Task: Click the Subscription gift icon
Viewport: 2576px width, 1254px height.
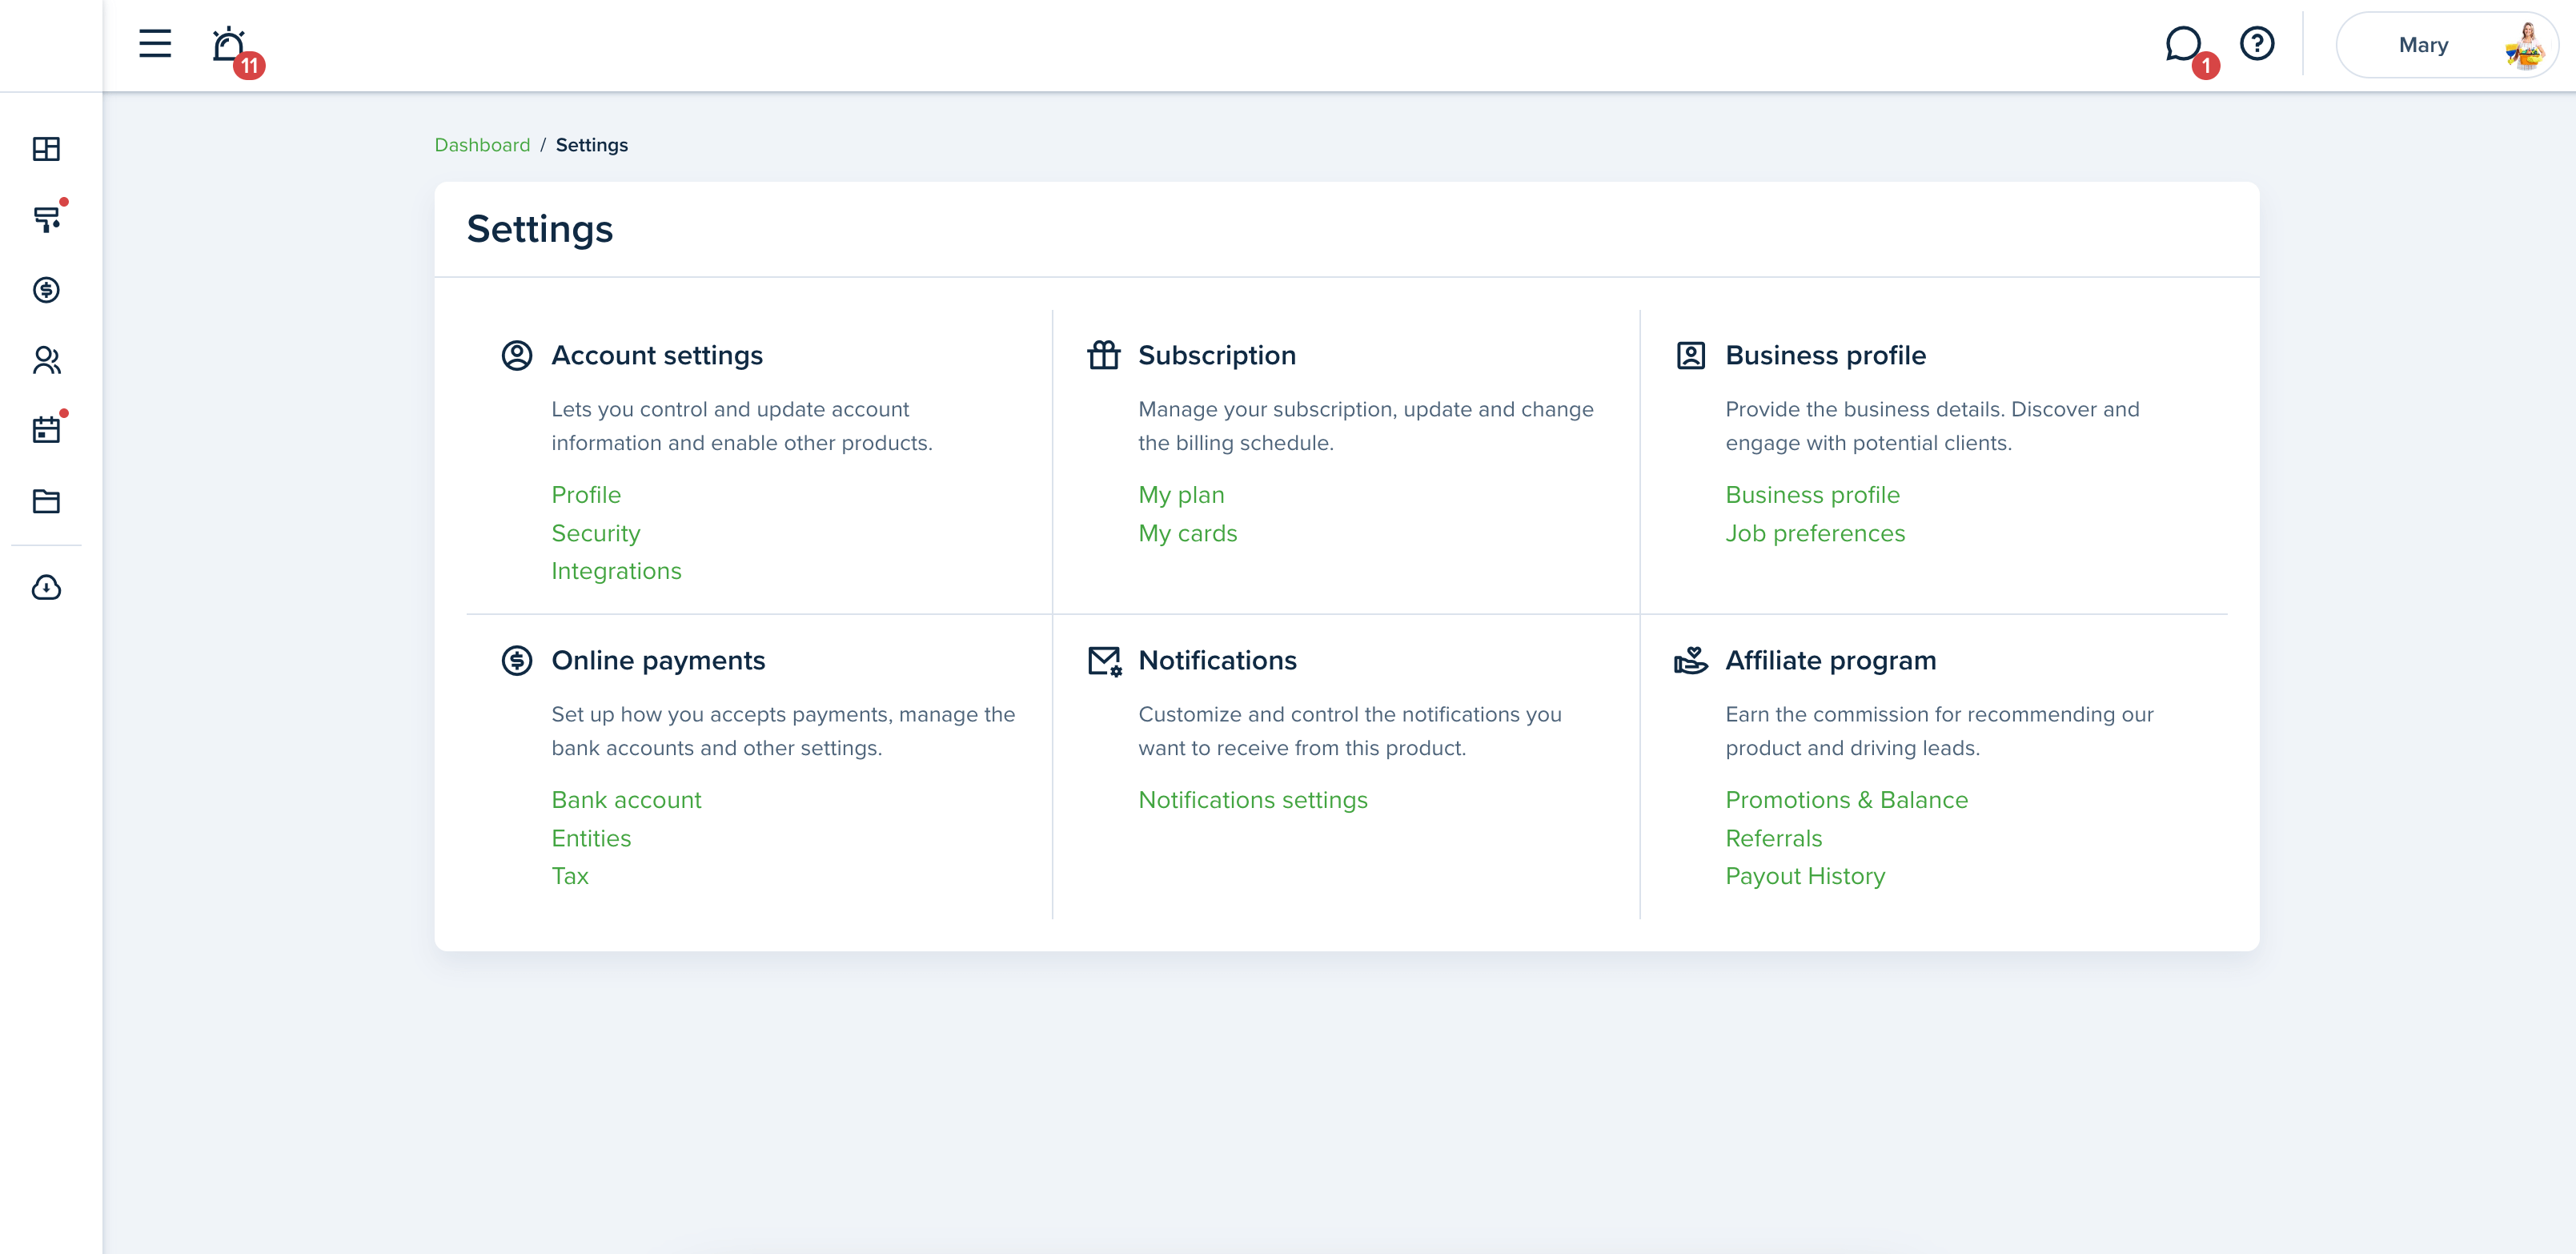Action: pos(1104,355)
